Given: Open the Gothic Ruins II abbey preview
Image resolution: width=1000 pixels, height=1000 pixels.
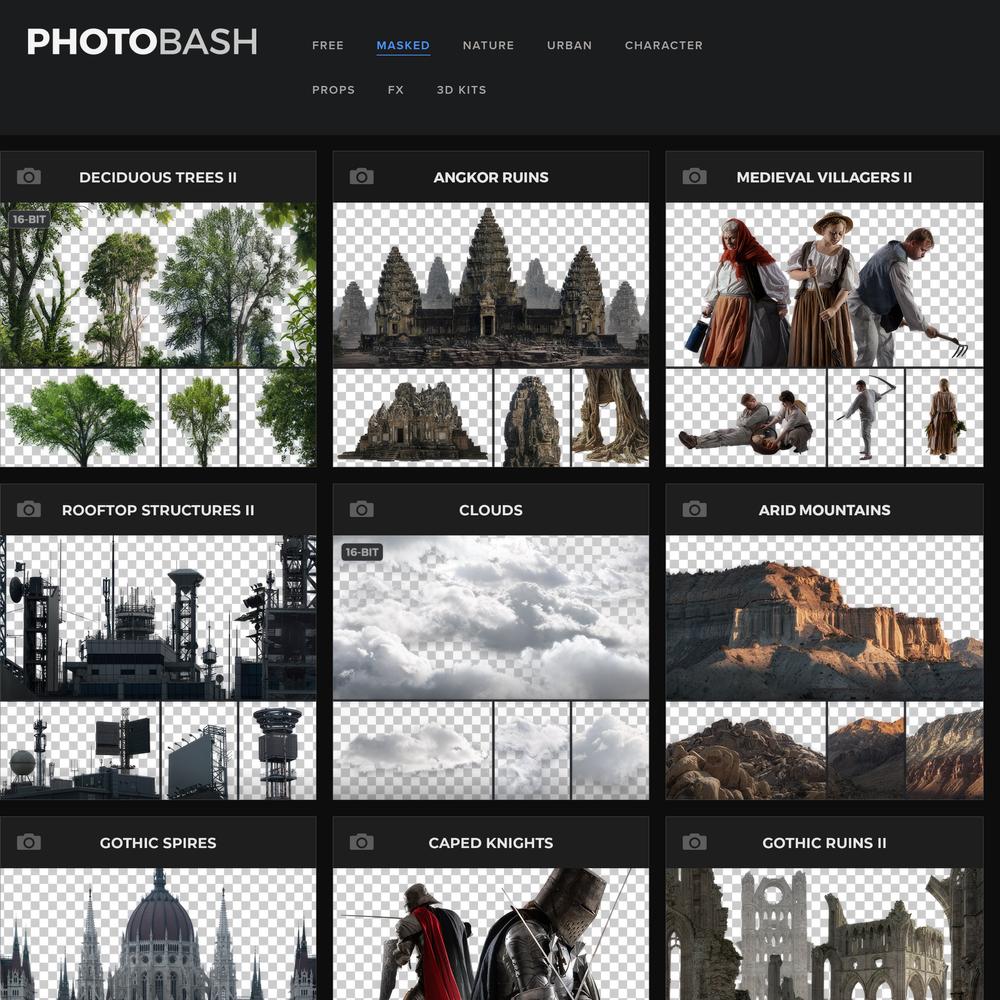Looking at the screenshot, I should click(824, 934).
